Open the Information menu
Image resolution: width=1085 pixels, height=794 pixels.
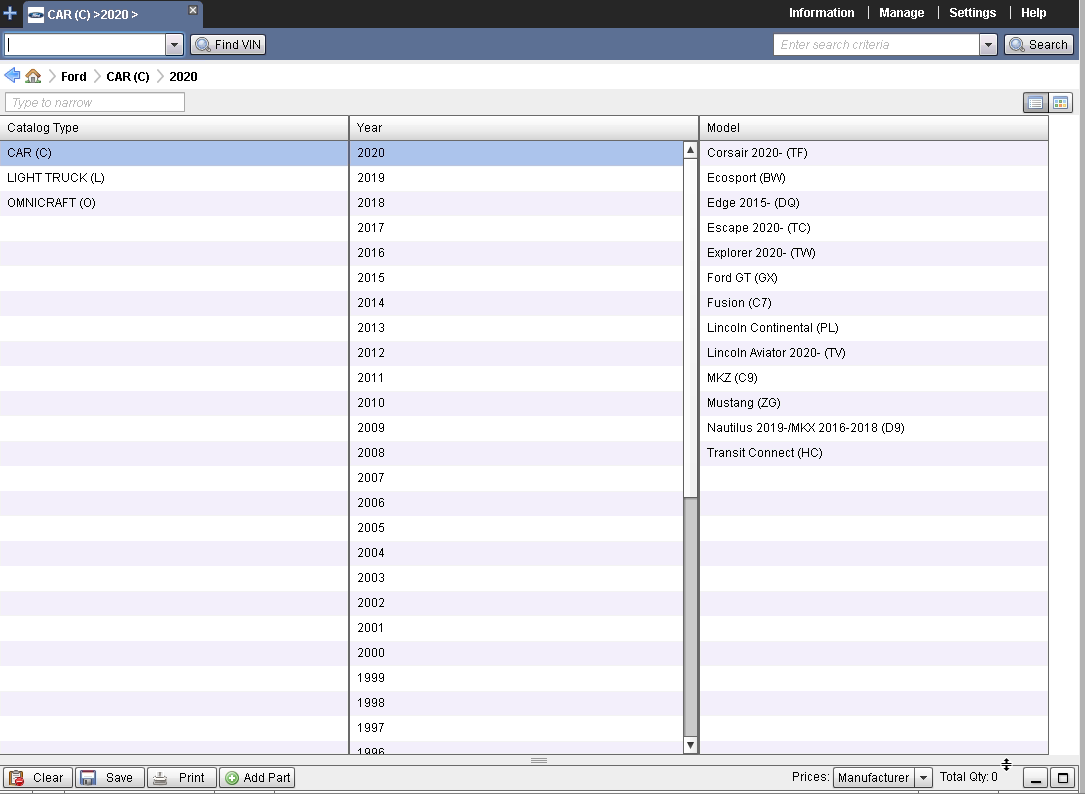(x=821, y=13)
